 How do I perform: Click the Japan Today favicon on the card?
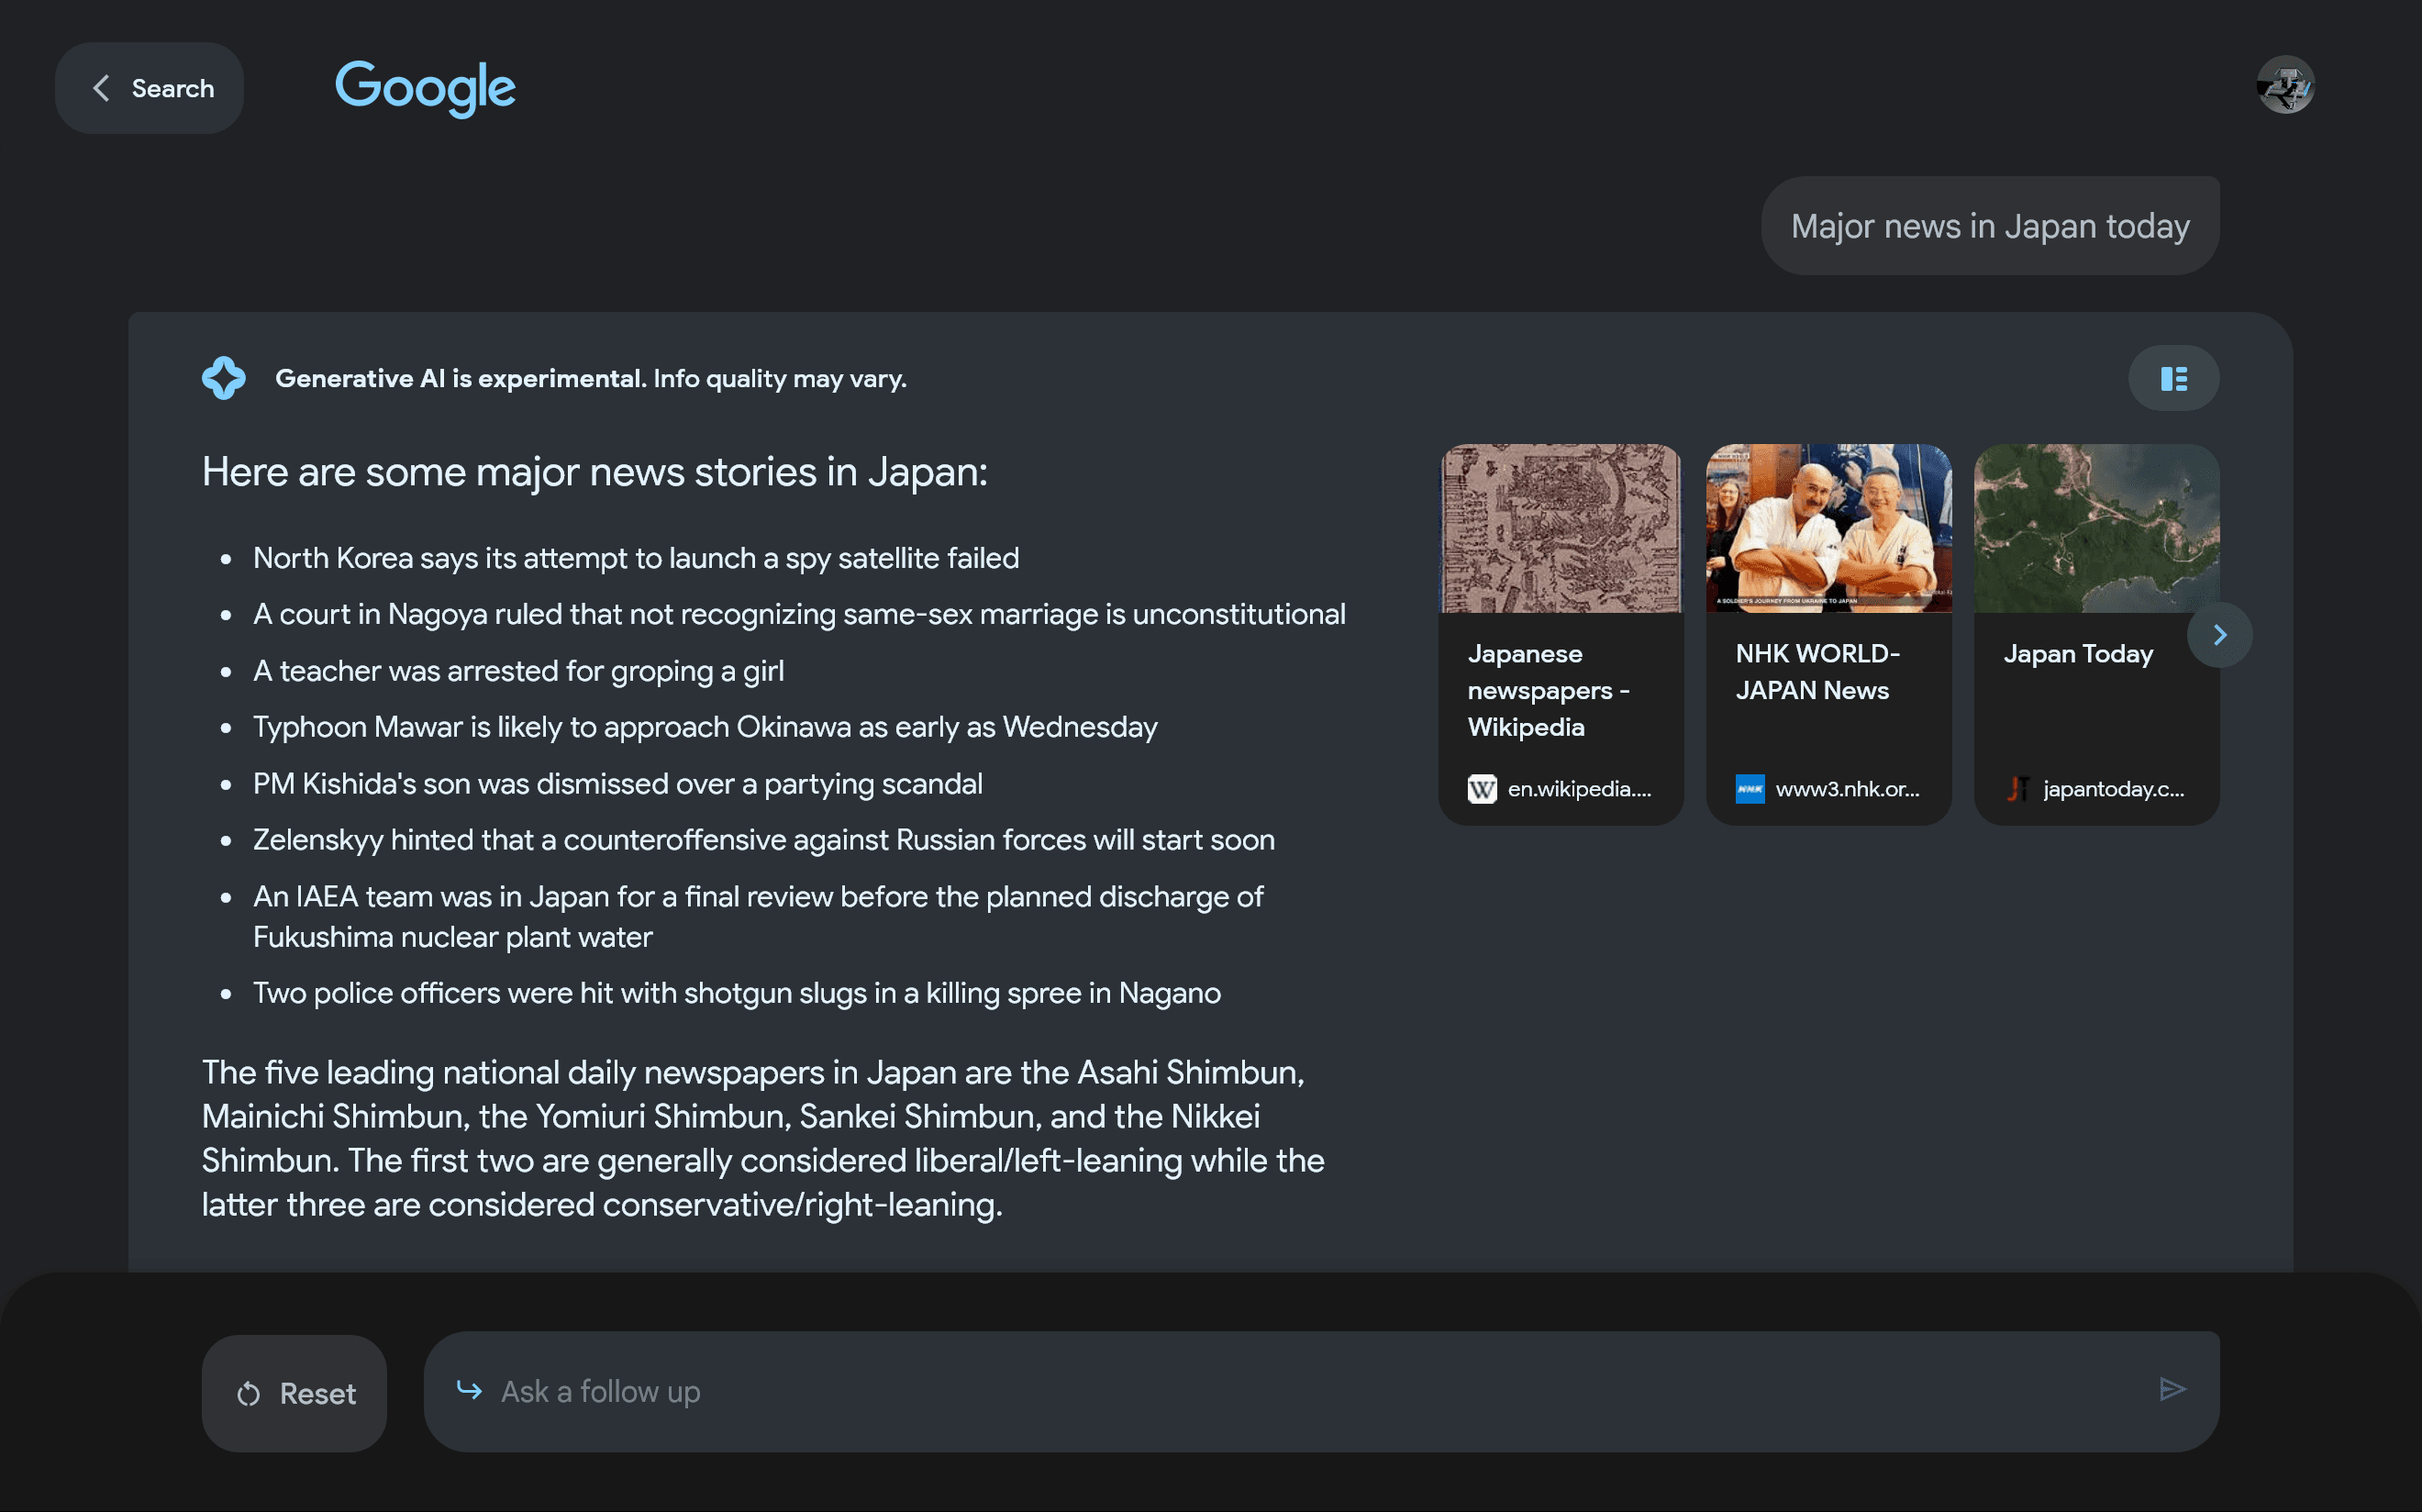[x=2018, y=789]
